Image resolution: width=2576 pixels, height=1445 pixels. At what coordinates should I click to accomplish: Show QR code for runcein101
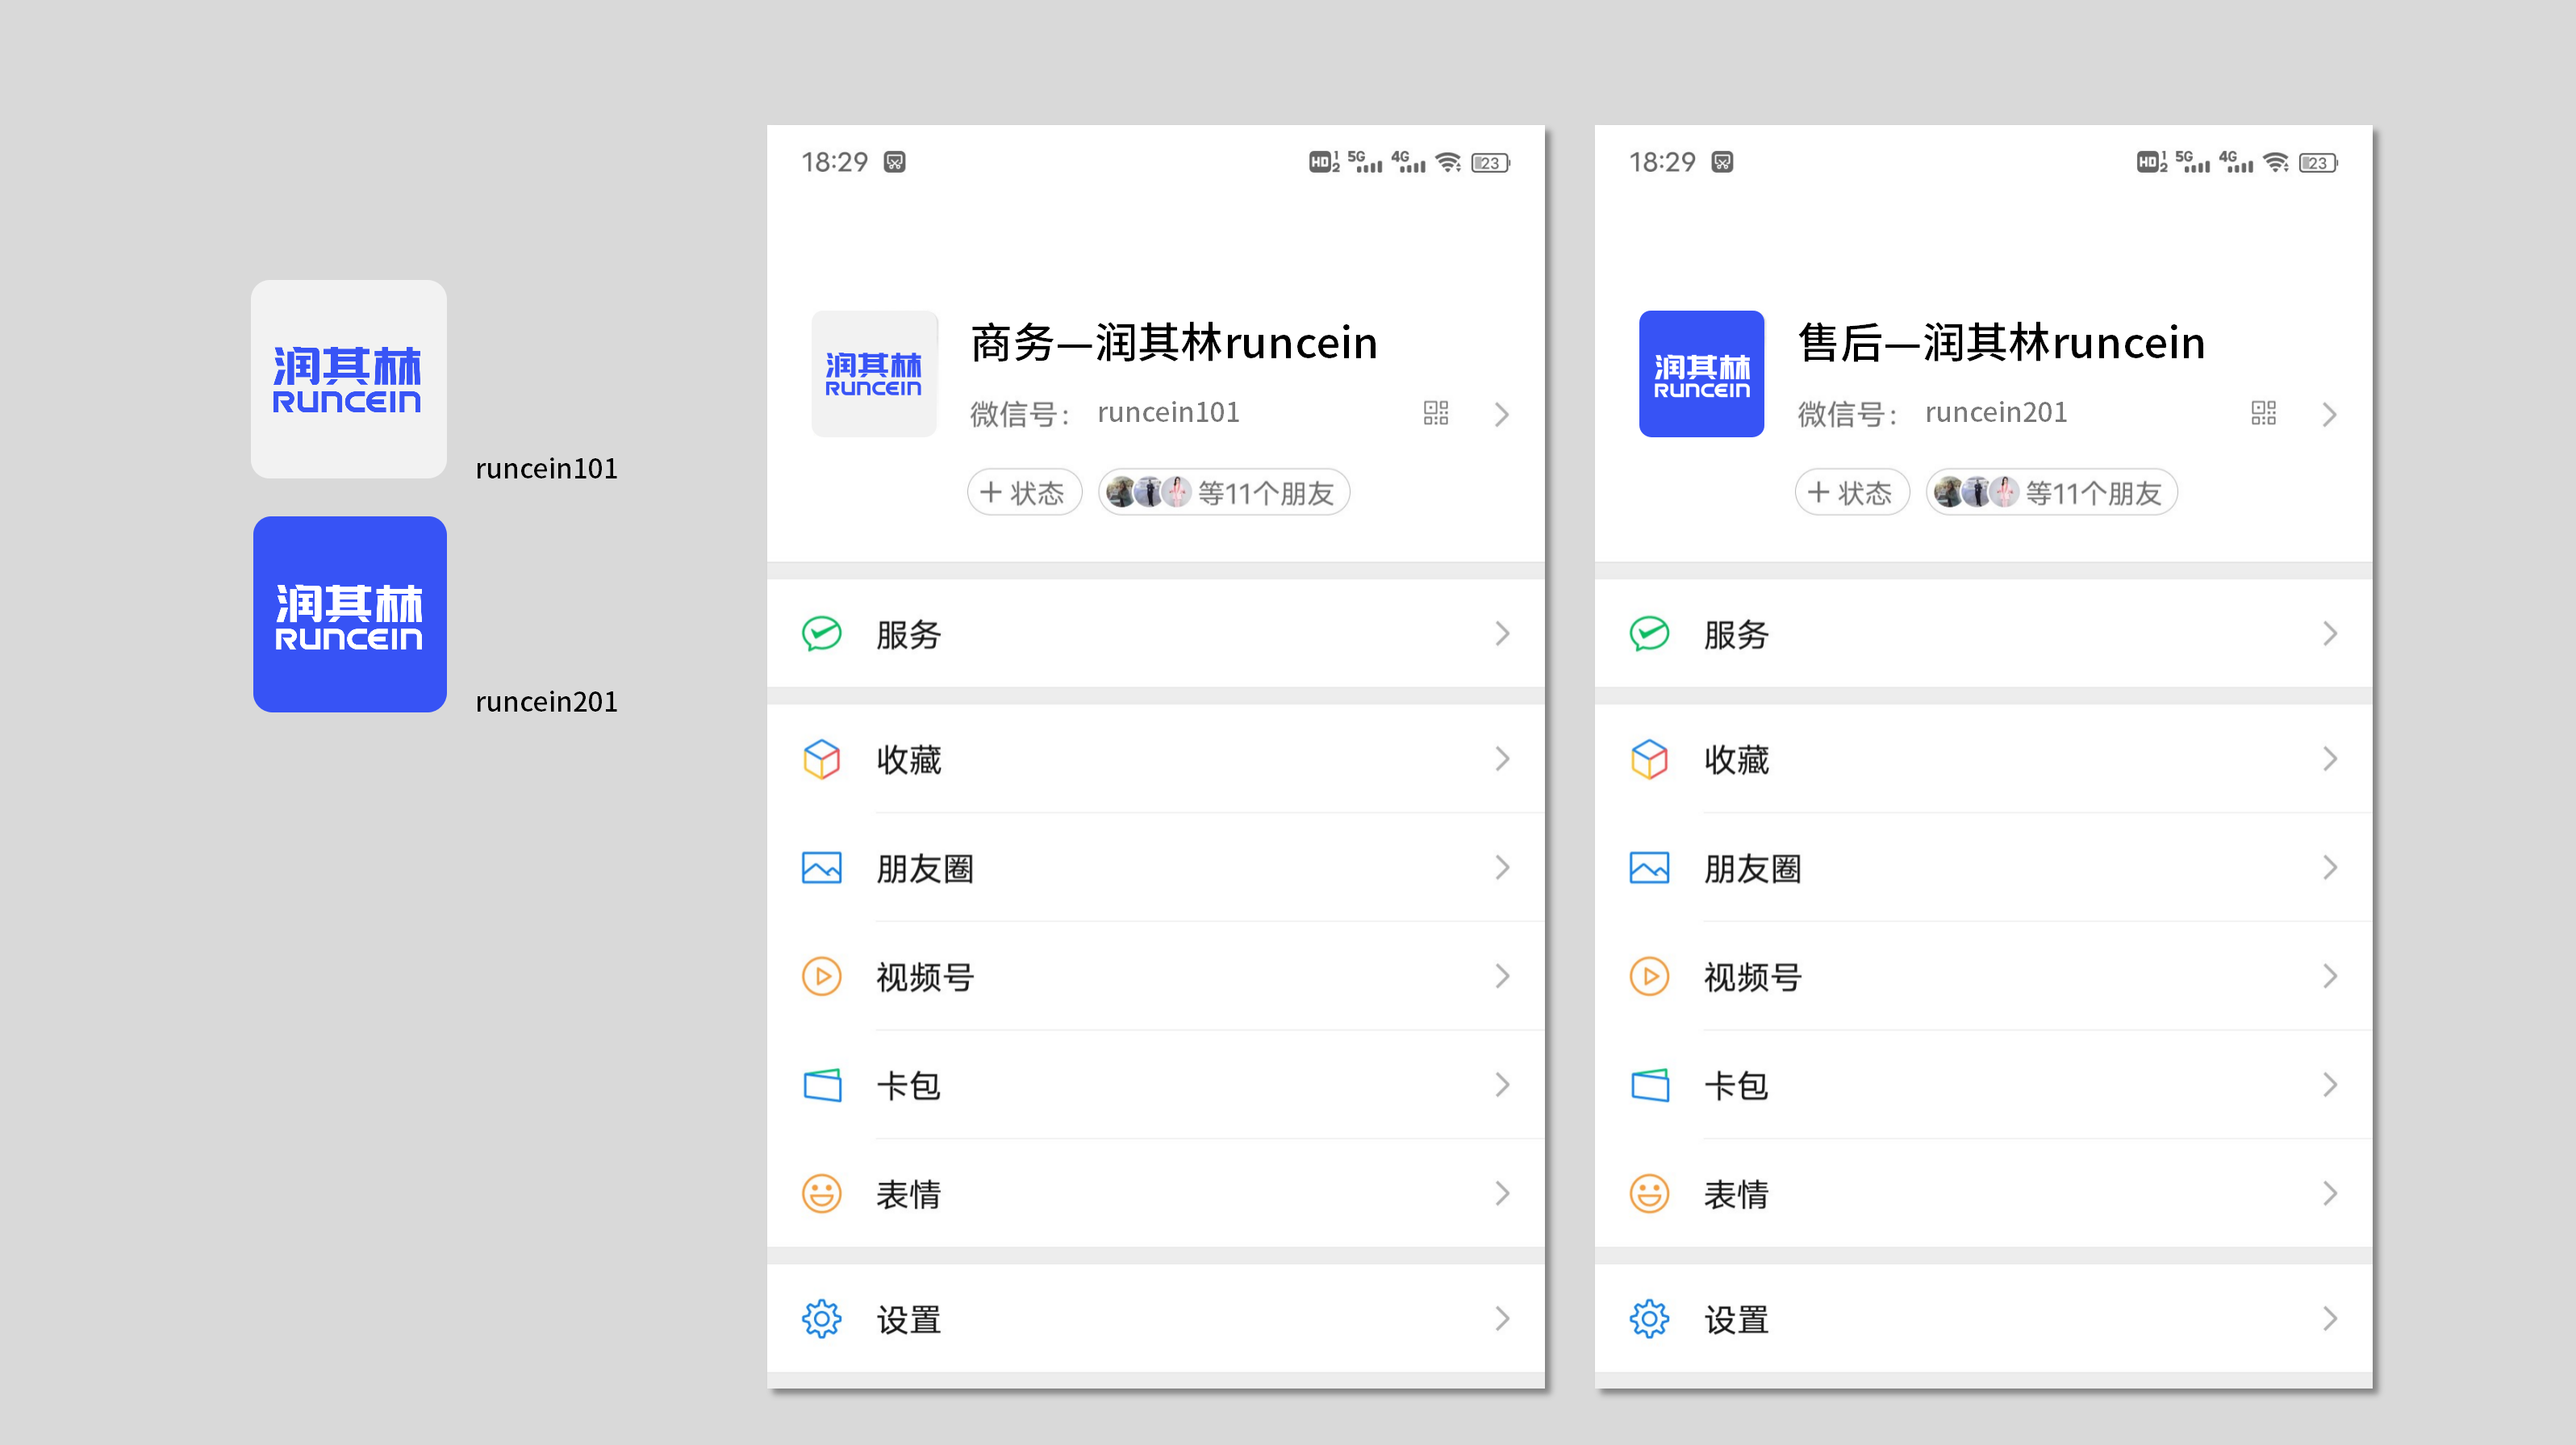(1436, 413)
